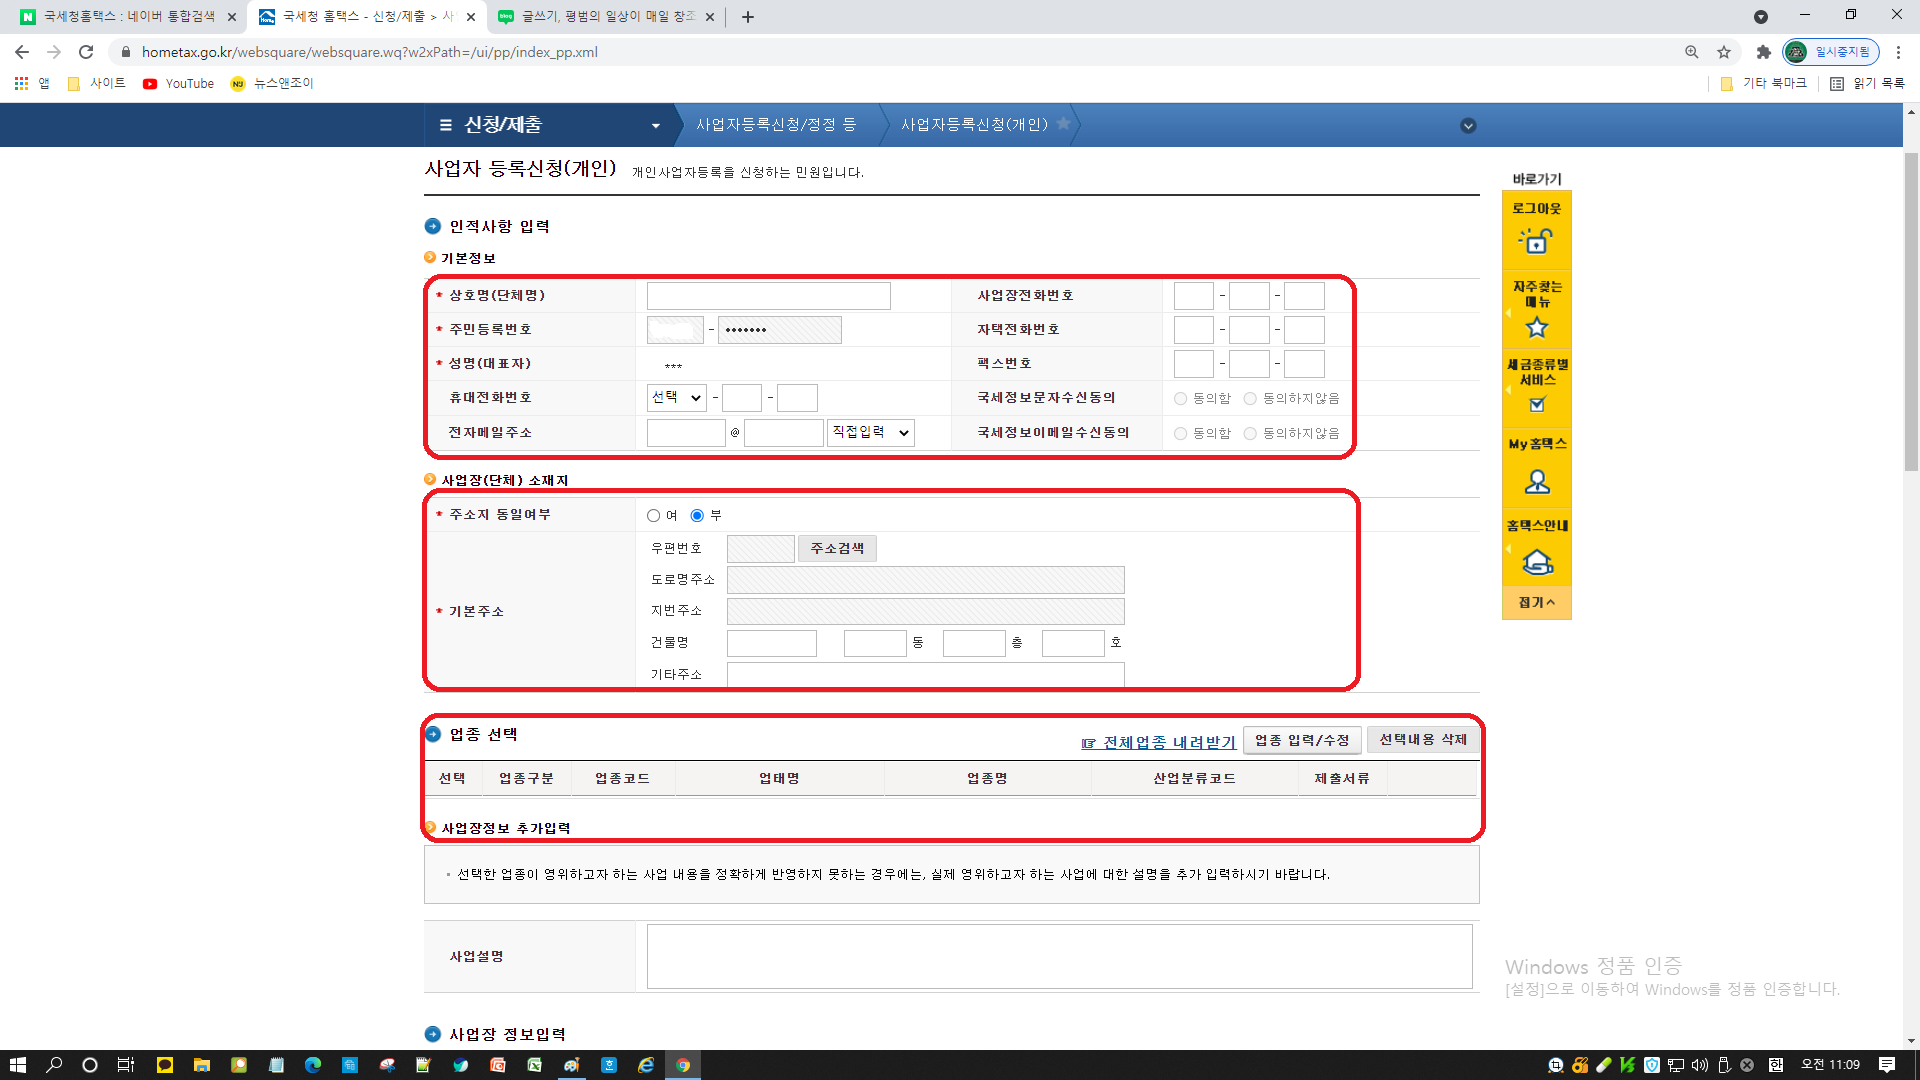
Task: Expand the 신청/제출 menu dropdown
Action: [x=655, y=126]
